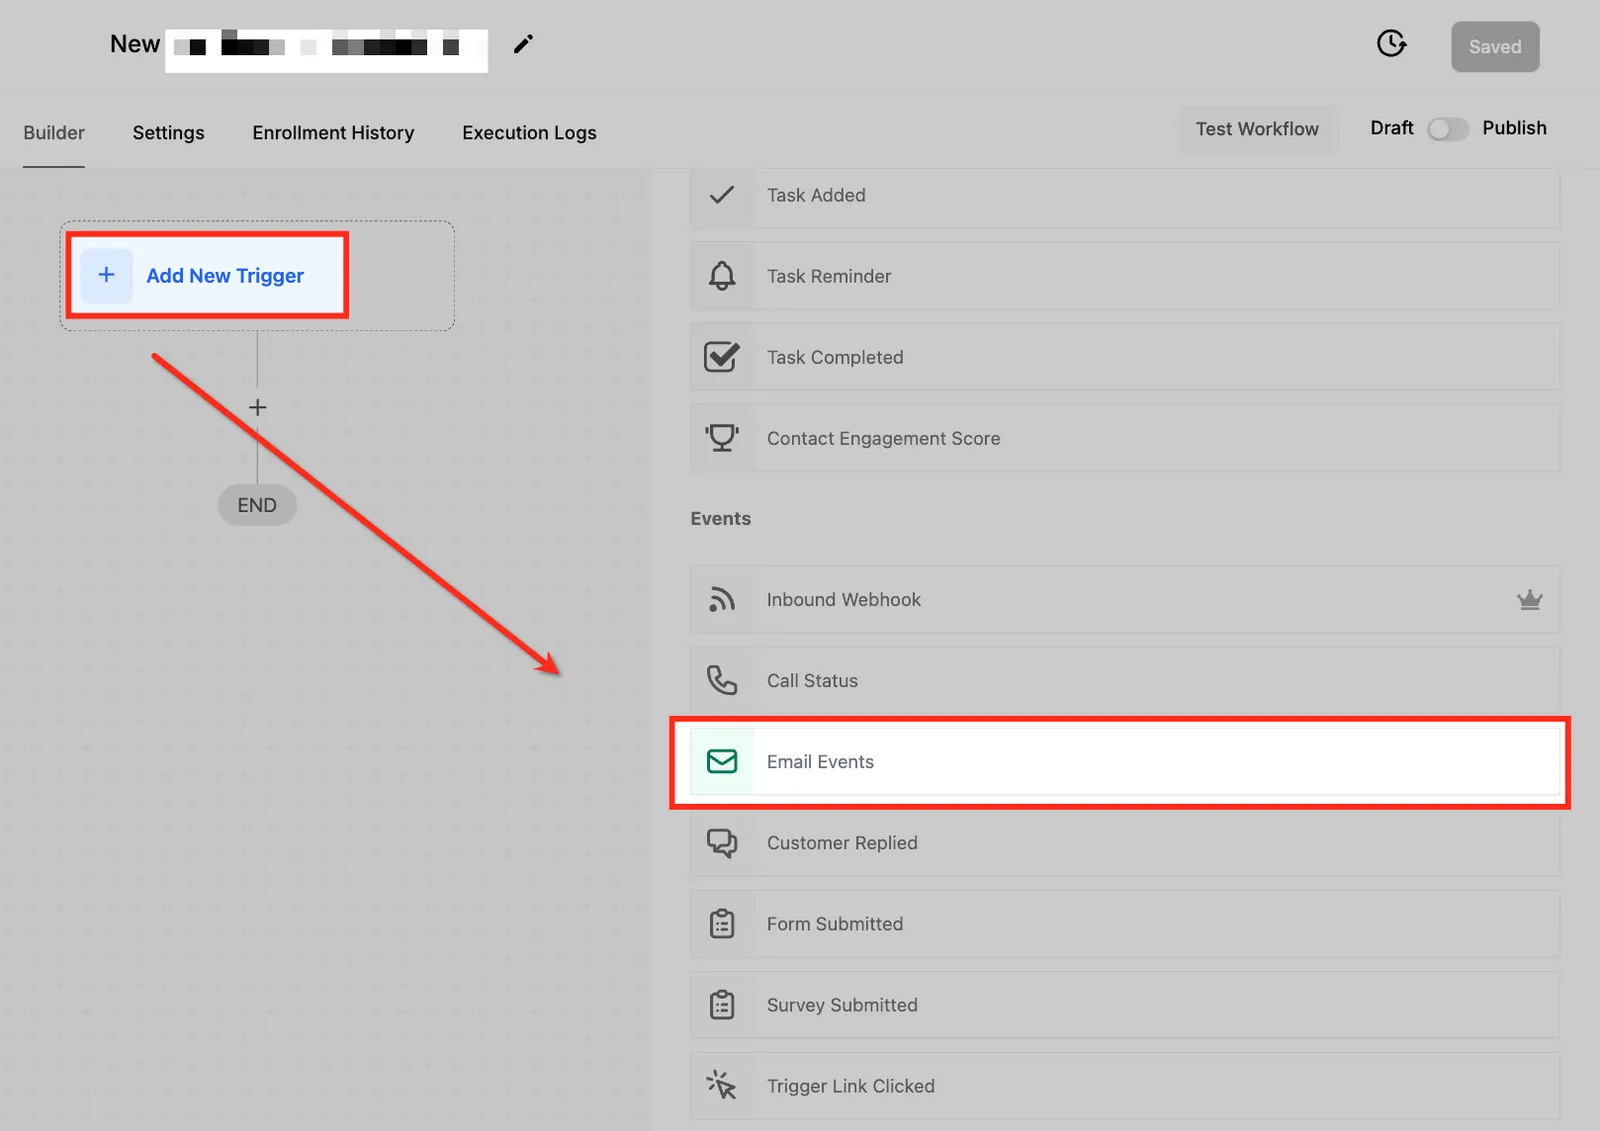Image resolution: width=1600 pixels, height=1131 pixels.
Task: Click the cursor icon for Trigger Link Clicked
Action: 721,1086
